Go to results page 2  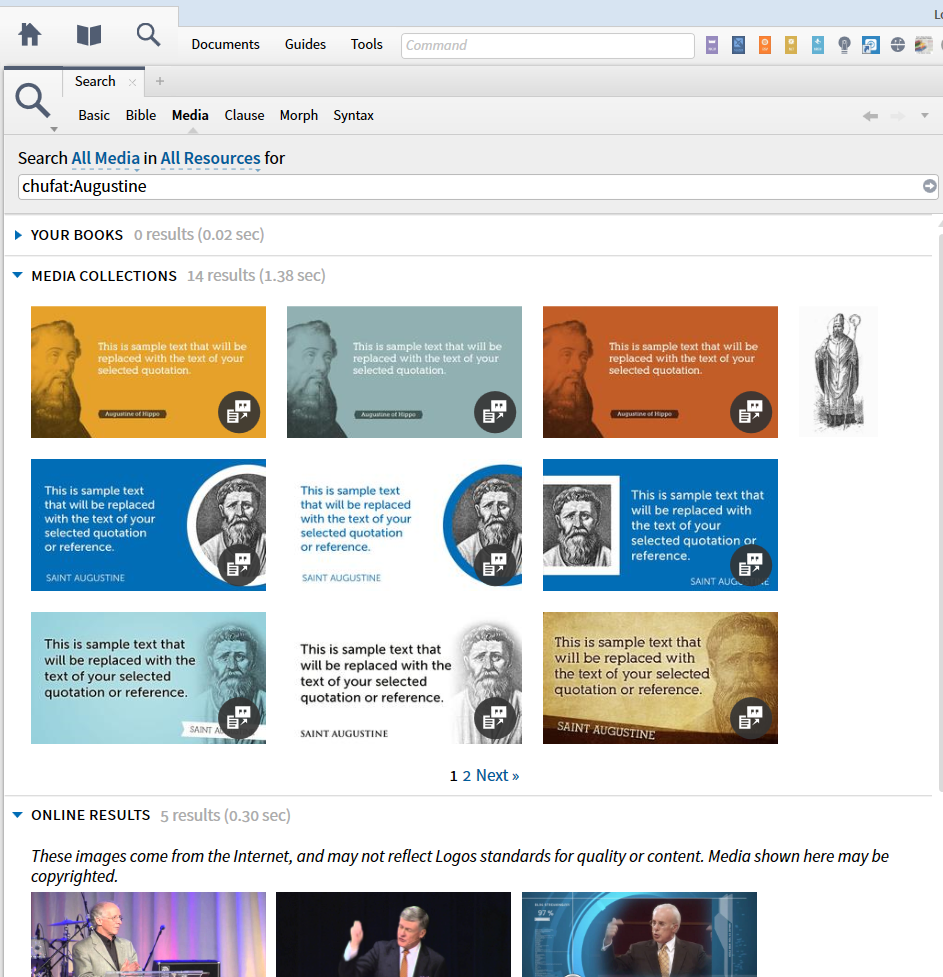tap(466, 776)
